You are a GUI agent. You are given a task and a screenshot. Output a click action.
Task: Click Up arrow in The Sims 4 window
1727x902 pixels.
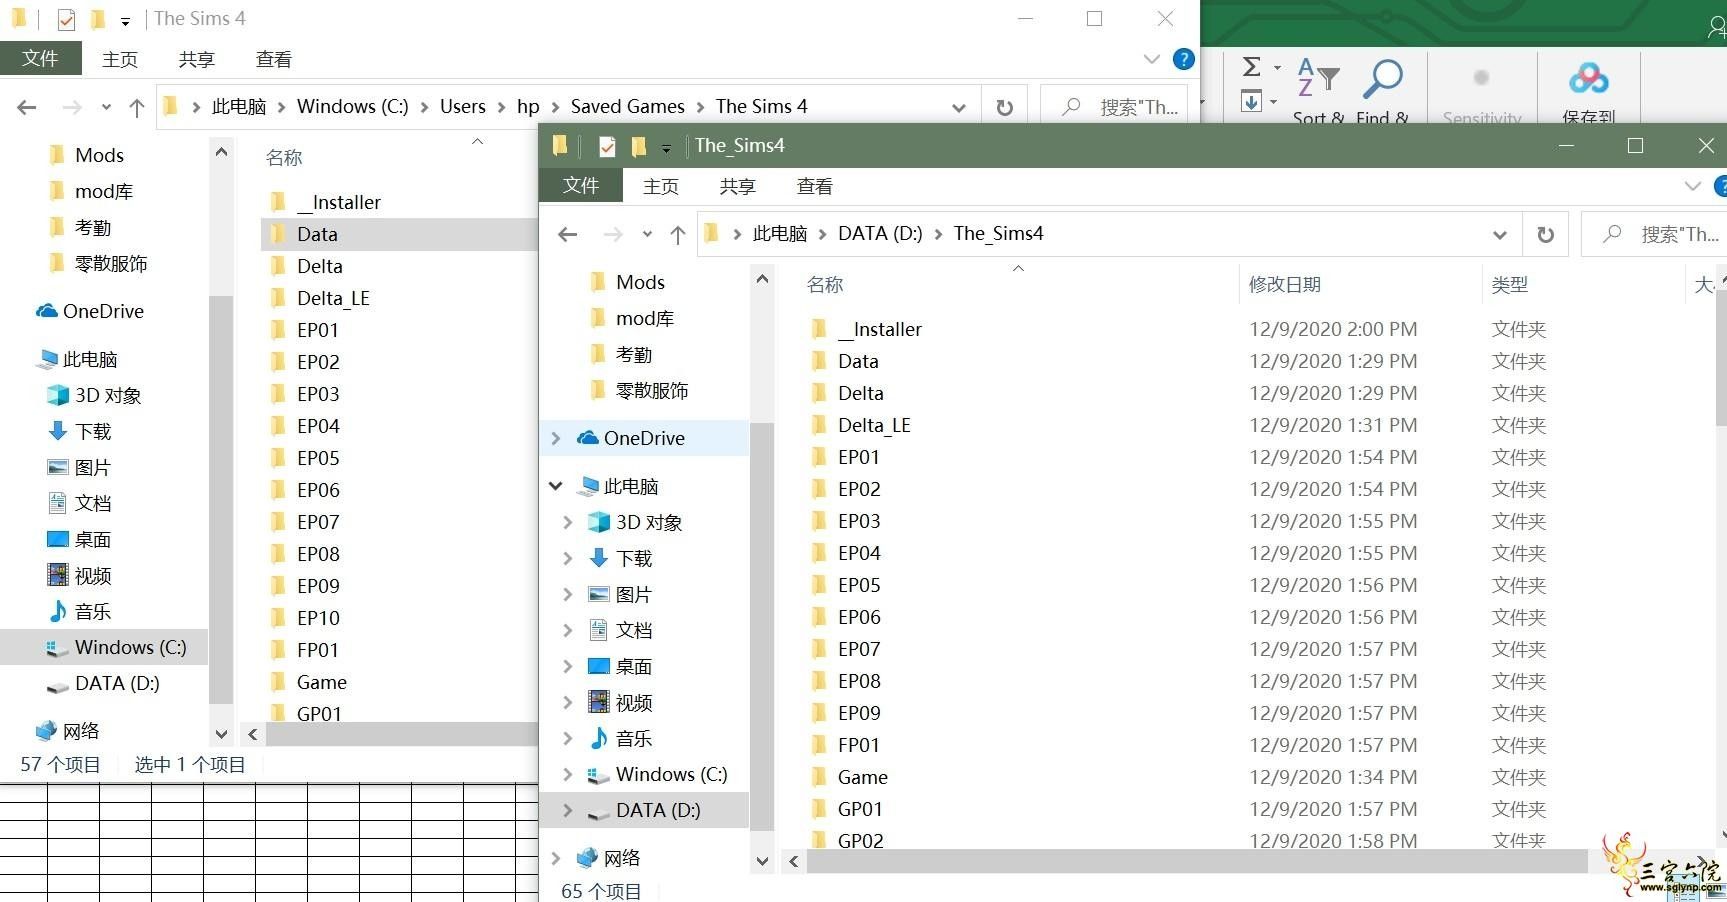(x=137, y=107)
